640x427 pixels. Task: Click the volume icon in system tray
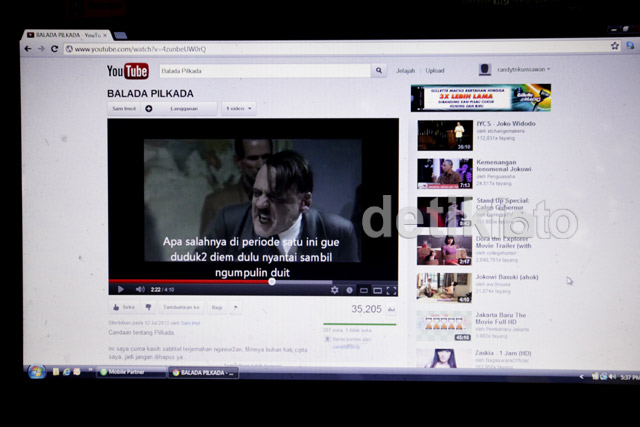(612, 376)
